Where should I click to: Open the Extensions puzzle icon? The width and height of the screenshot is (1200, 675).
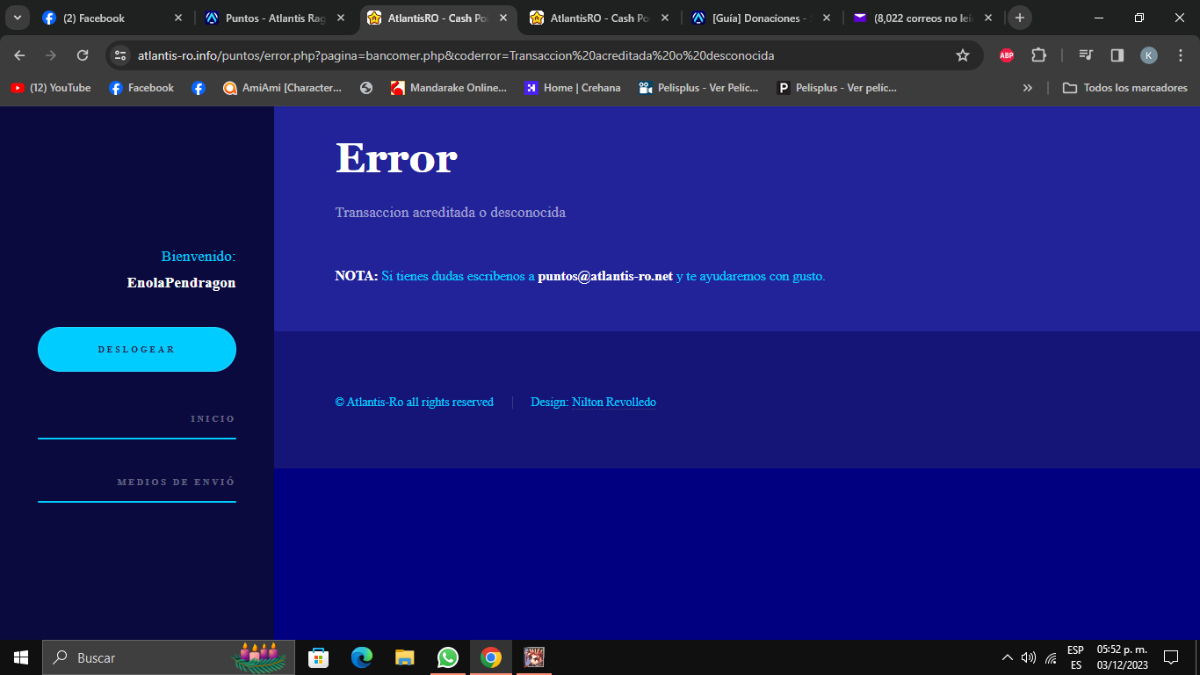(1038, 55)
